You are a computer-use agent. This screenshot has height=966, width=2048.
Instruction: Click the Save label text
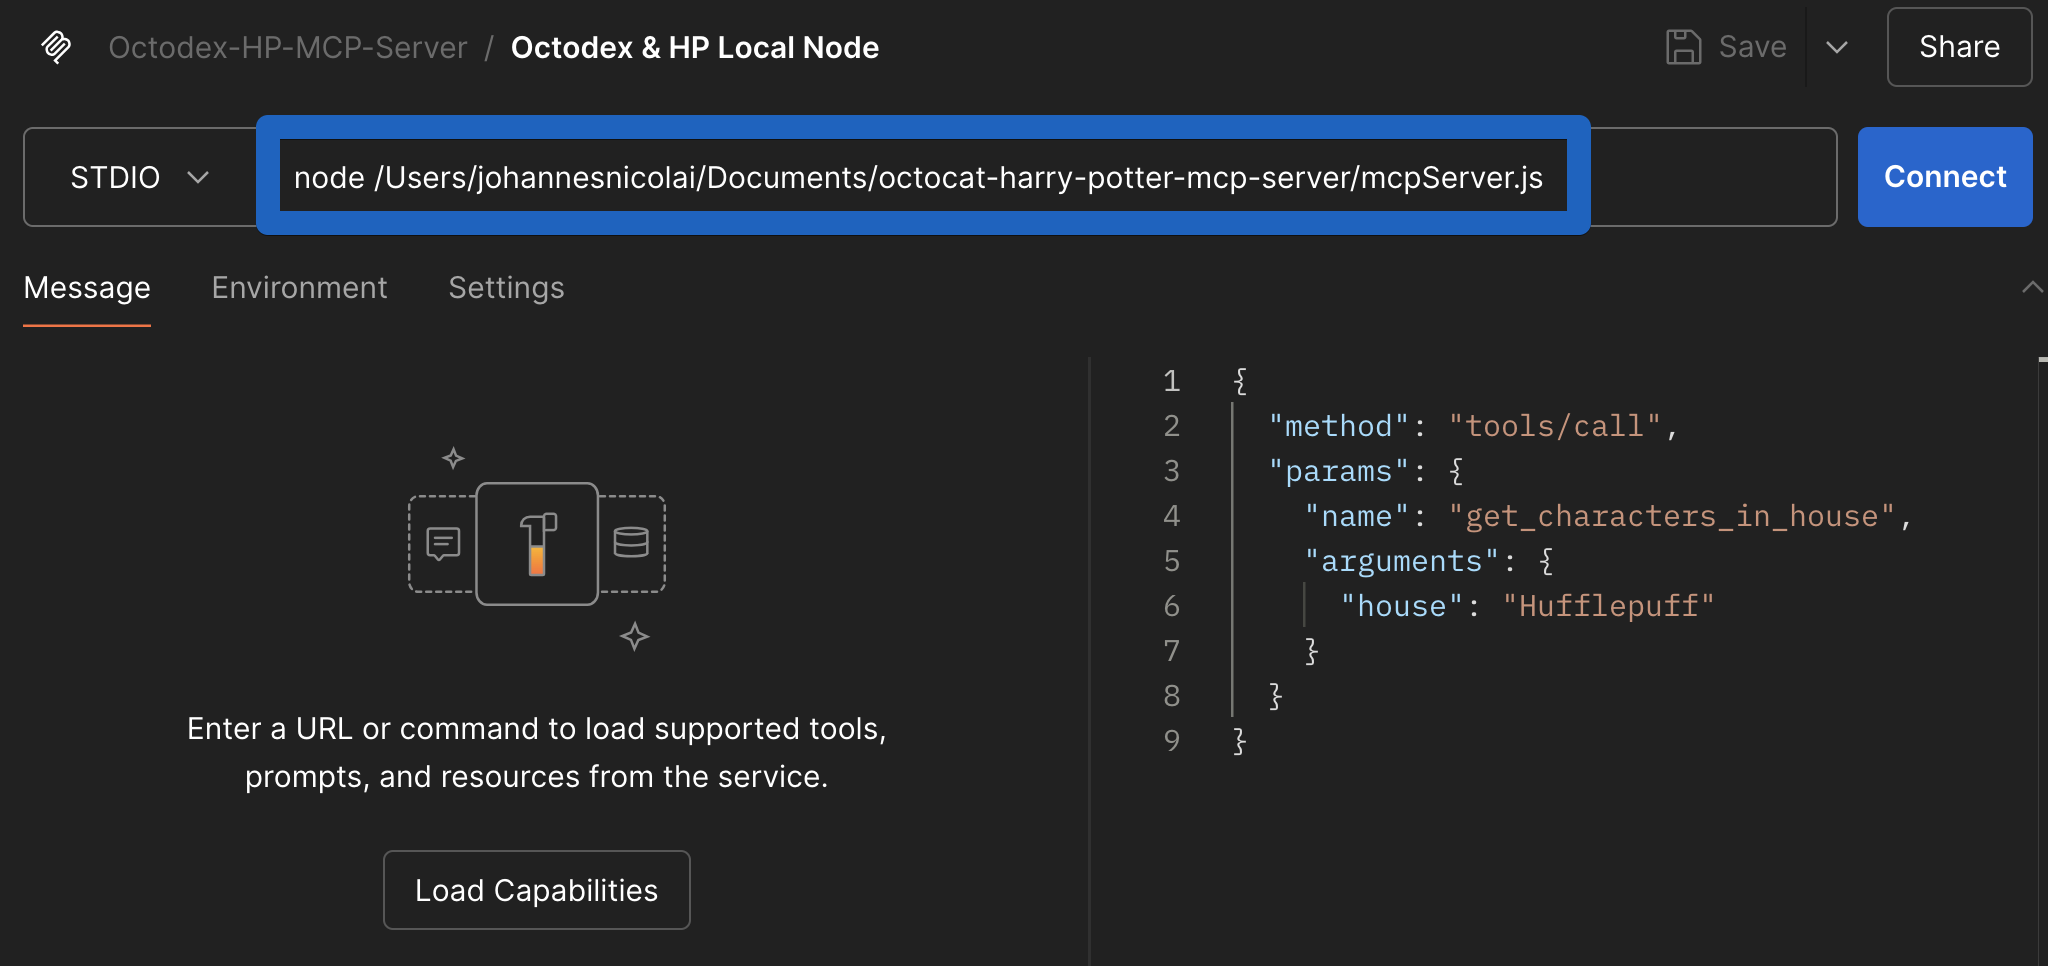tap(1752, 47)
